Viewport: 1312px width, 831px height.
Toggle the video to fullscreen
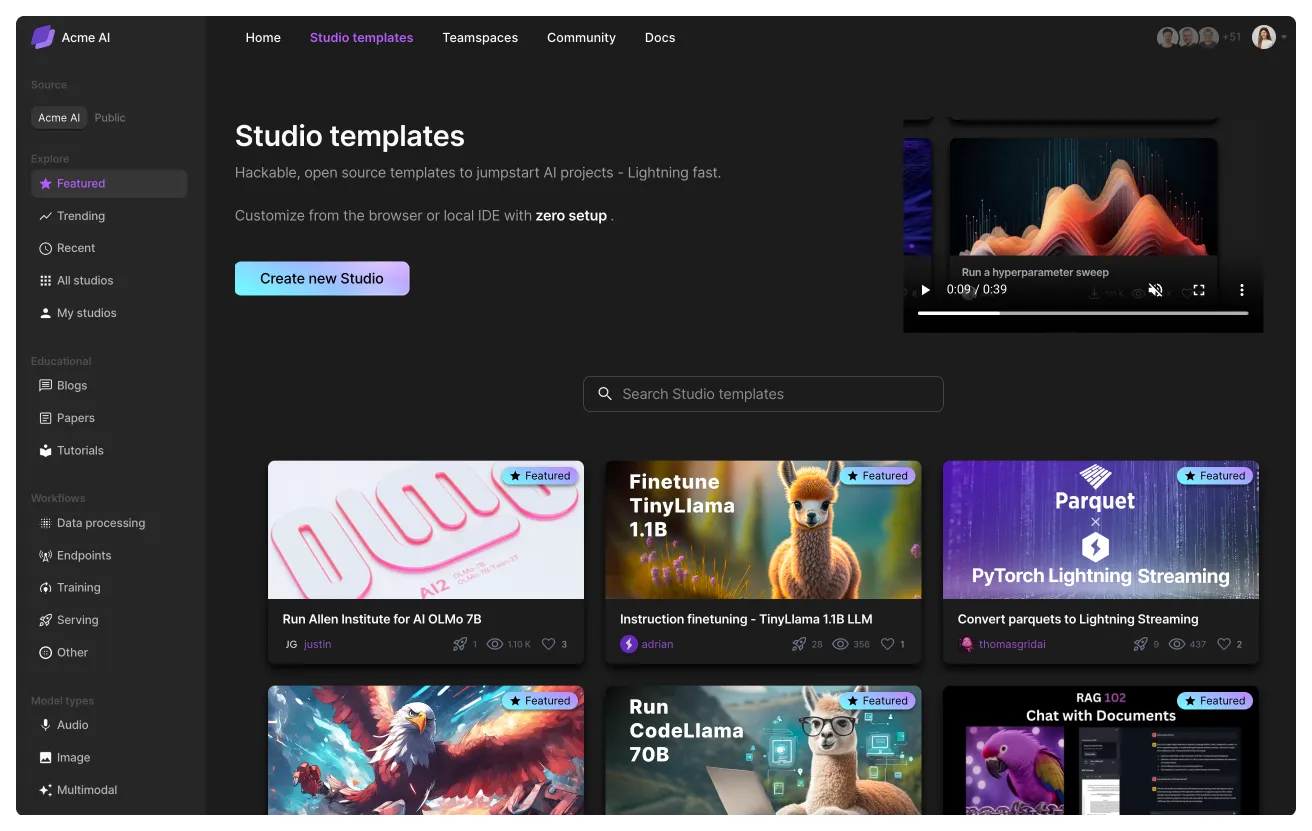tap(1199, 290)
